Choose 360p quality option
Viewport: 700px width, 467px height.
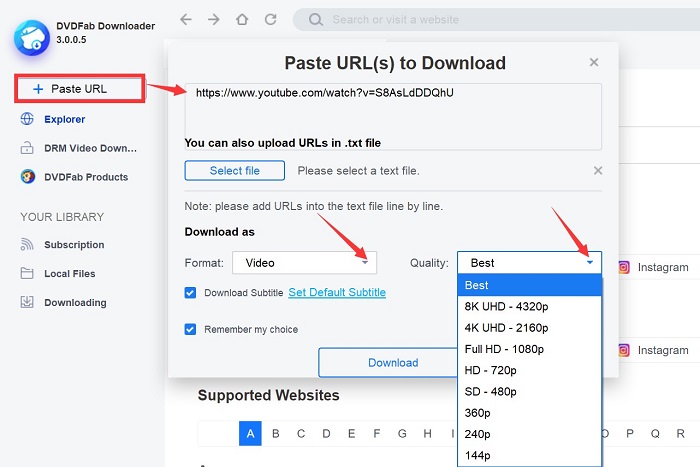click(x=529, y=413)
